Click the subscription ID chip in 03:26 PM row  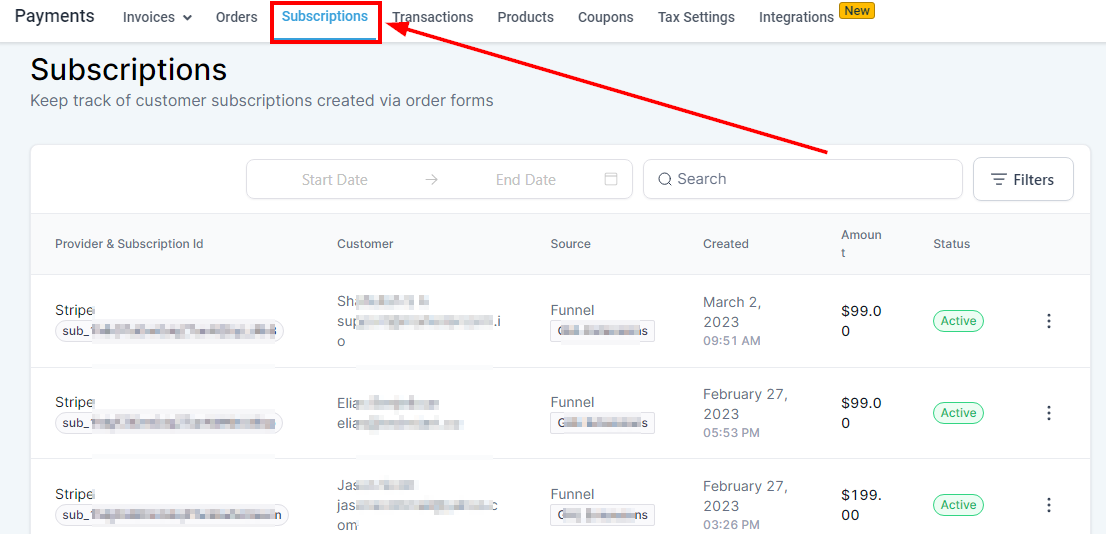[x=172, y=515]
